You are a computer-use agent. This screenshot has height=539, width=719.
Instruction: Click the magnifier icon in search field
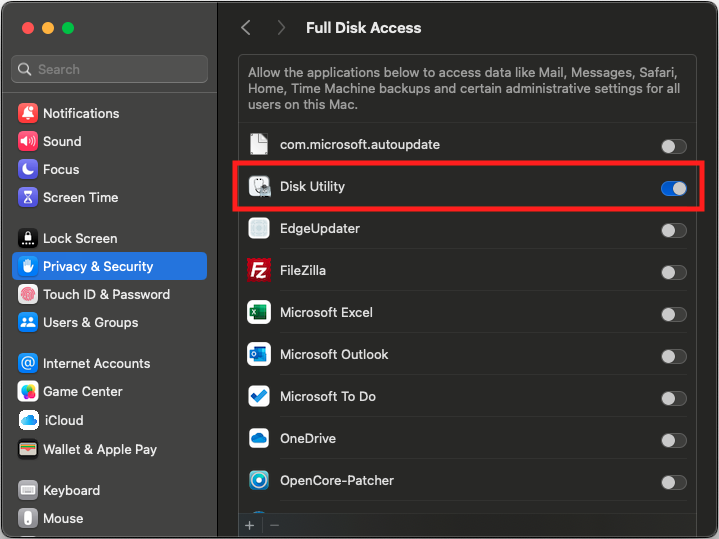pos(24,69)
